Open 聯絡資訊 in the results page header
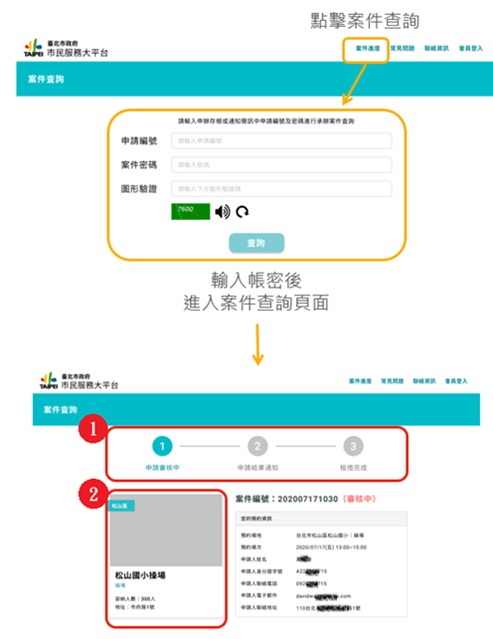The height and width of the screenshot is (639, 493). (424, 381)
